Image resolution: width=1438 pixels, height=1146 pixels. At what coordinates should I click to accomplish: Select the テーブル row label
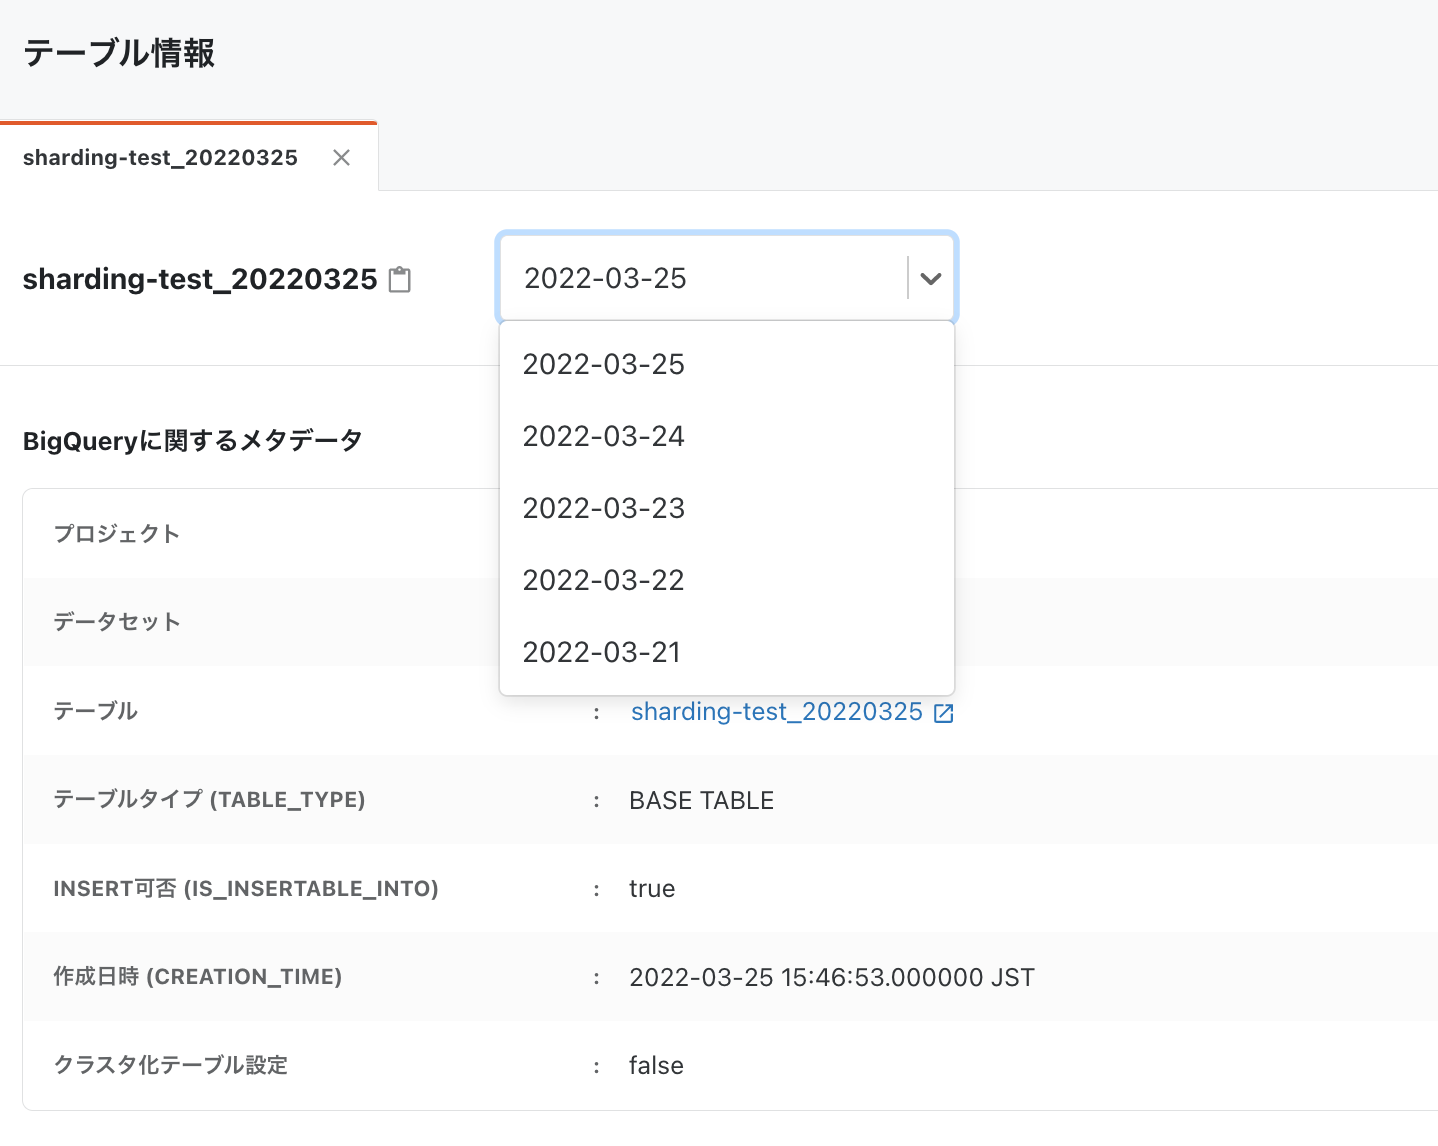pyautogui.click(x=96, y=711)
